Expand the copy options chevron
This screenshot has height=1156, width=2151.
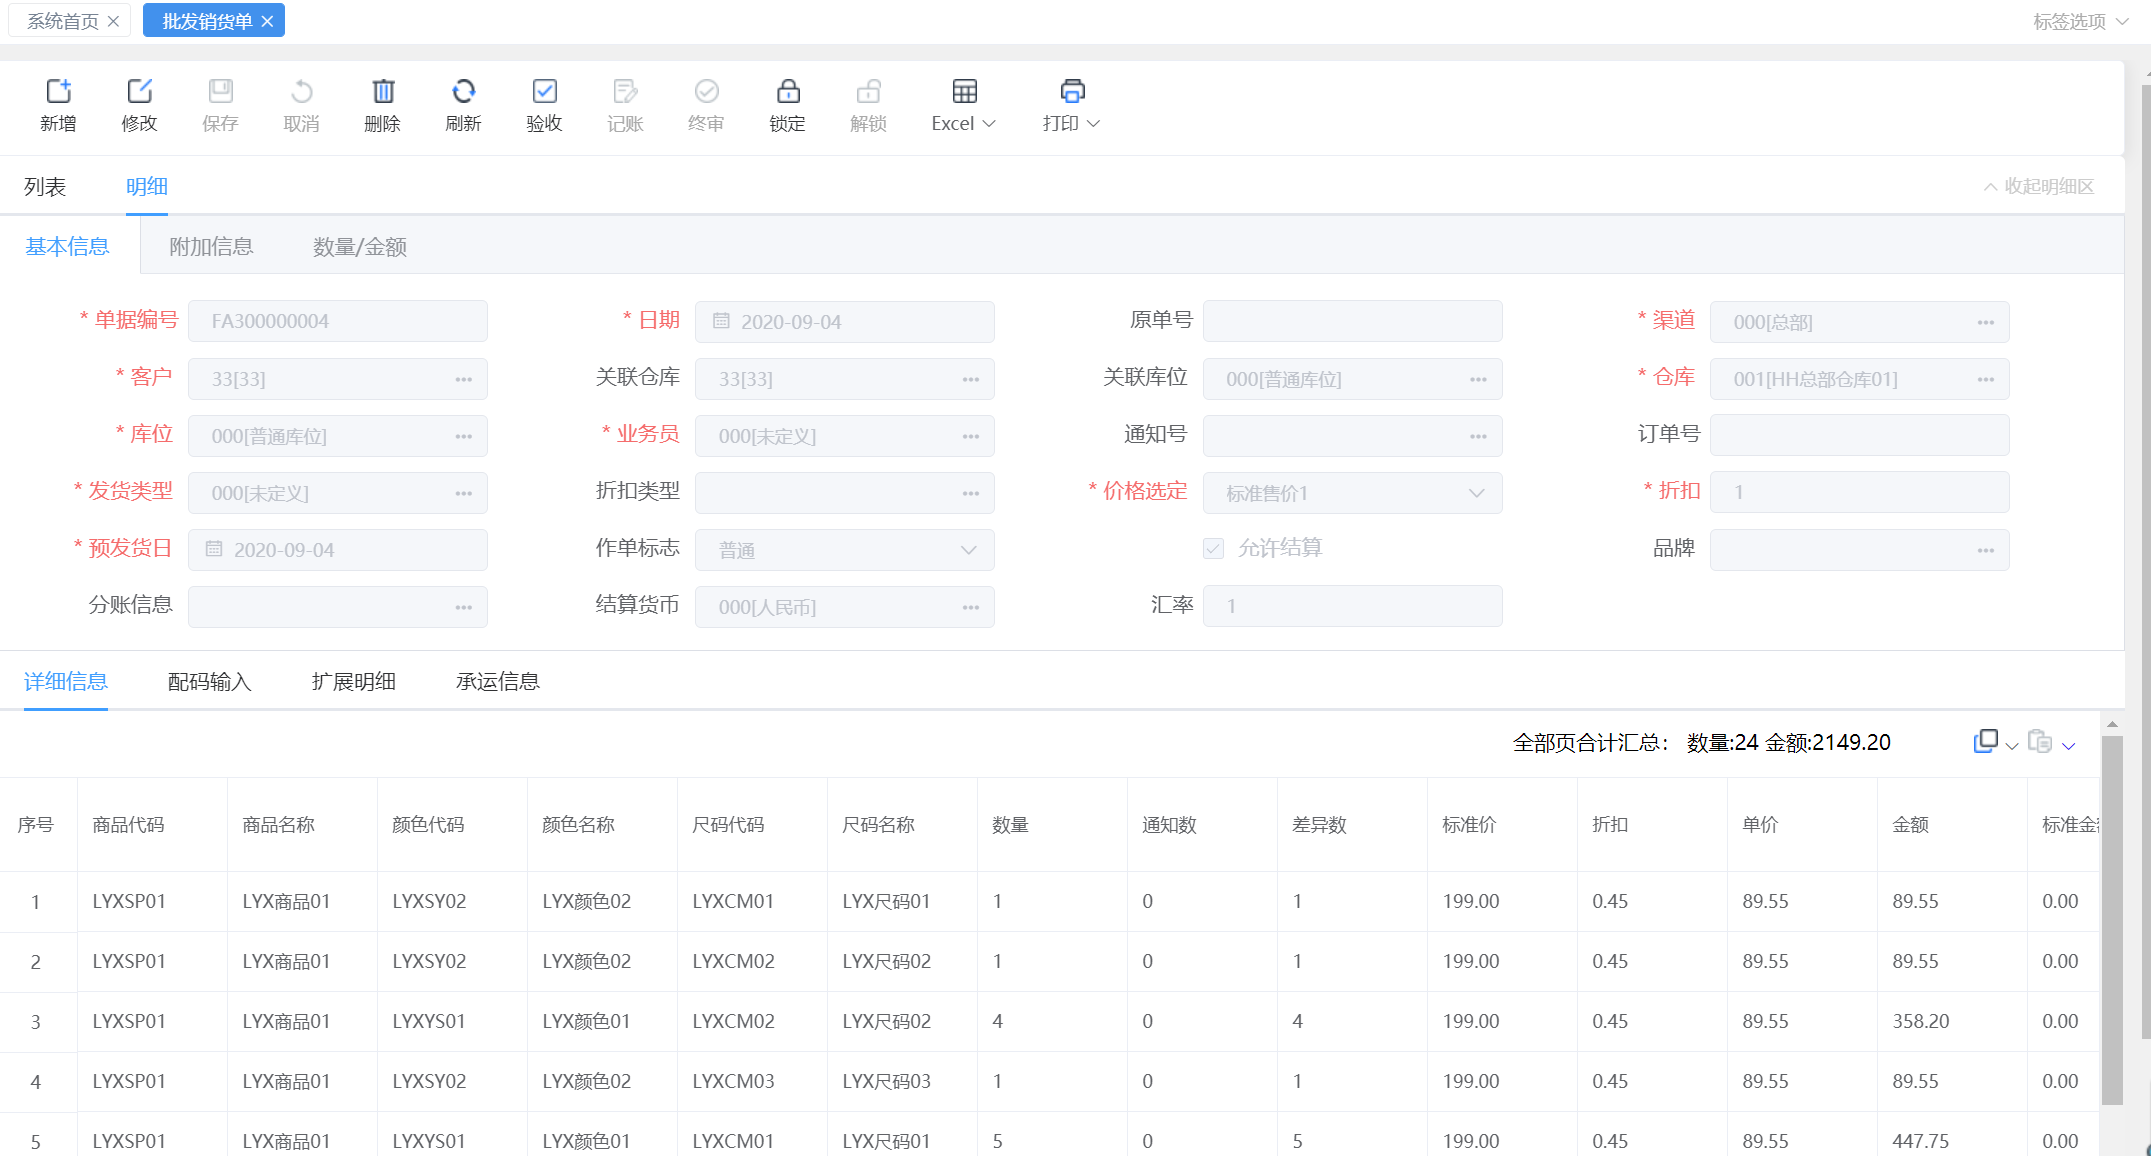2012,746
